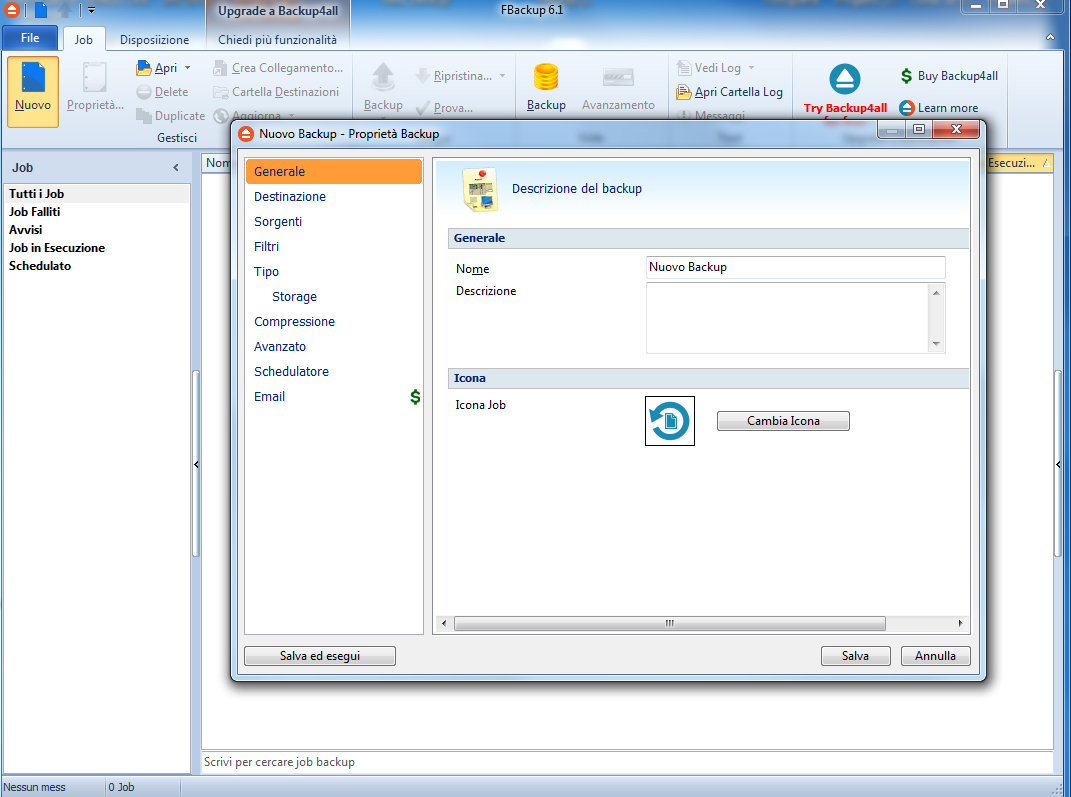The width and height of the screenshot is (1071, 797).
Task: Click the job icon preview image
Action: tap(669, 421)
